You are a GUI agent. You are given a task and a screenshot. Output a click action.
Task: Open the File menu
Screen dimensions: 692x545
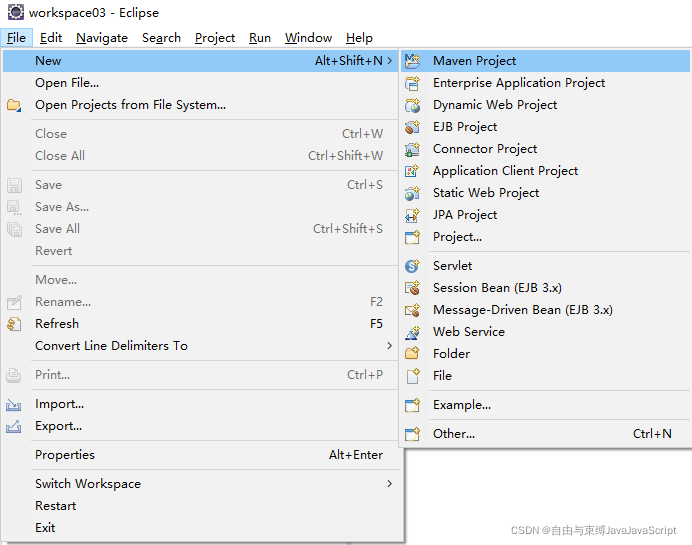[x=16, y=38]
